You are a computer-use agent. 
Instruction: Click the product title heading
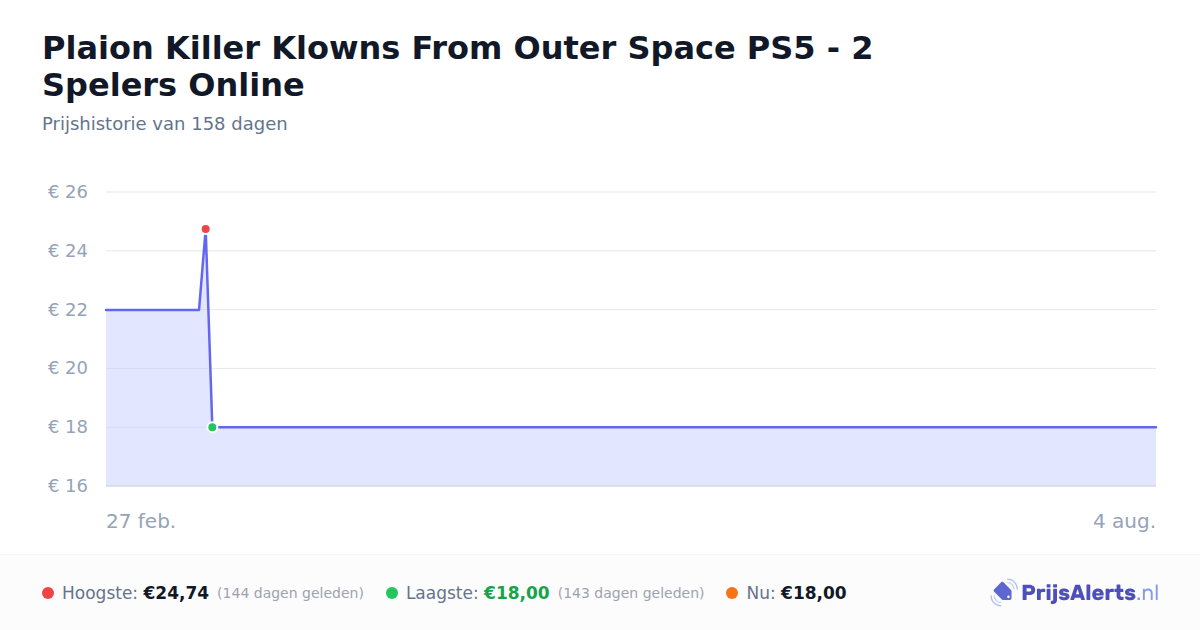(457, 66)
